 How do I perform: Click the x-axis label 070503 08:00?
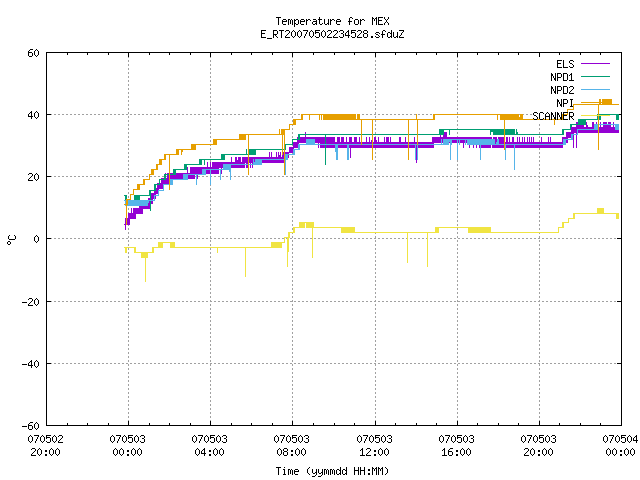pyautogui.click(x=291, y=446)
